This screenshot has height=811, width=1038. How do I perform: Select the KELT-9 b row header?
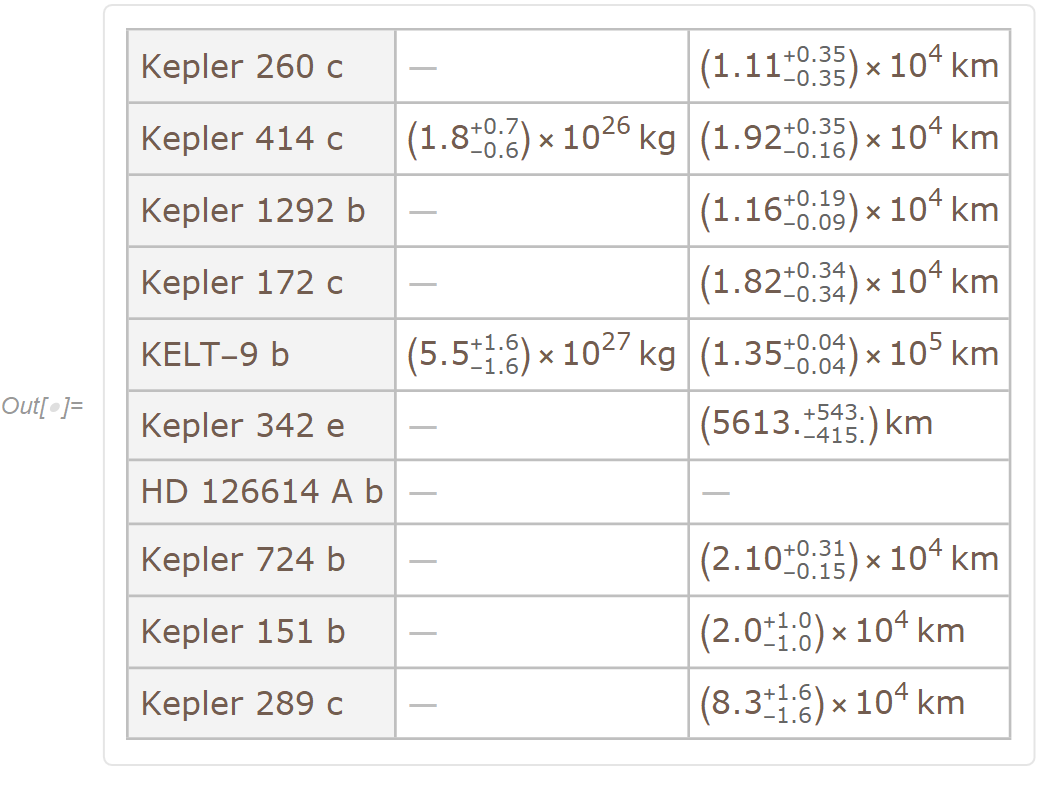point(215,355)
